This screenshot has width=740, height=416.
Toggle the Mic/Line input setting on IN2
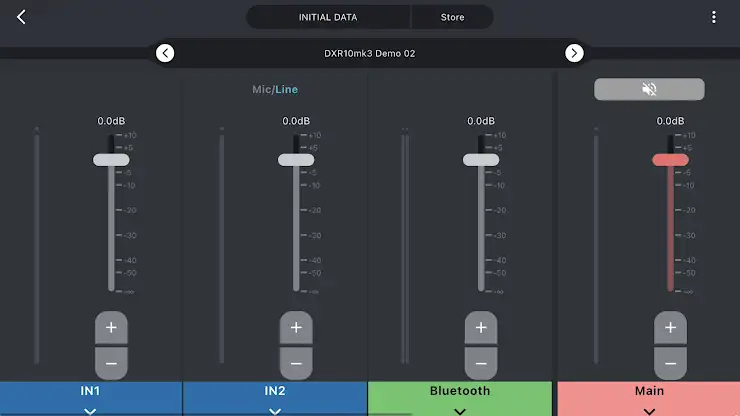275,89
